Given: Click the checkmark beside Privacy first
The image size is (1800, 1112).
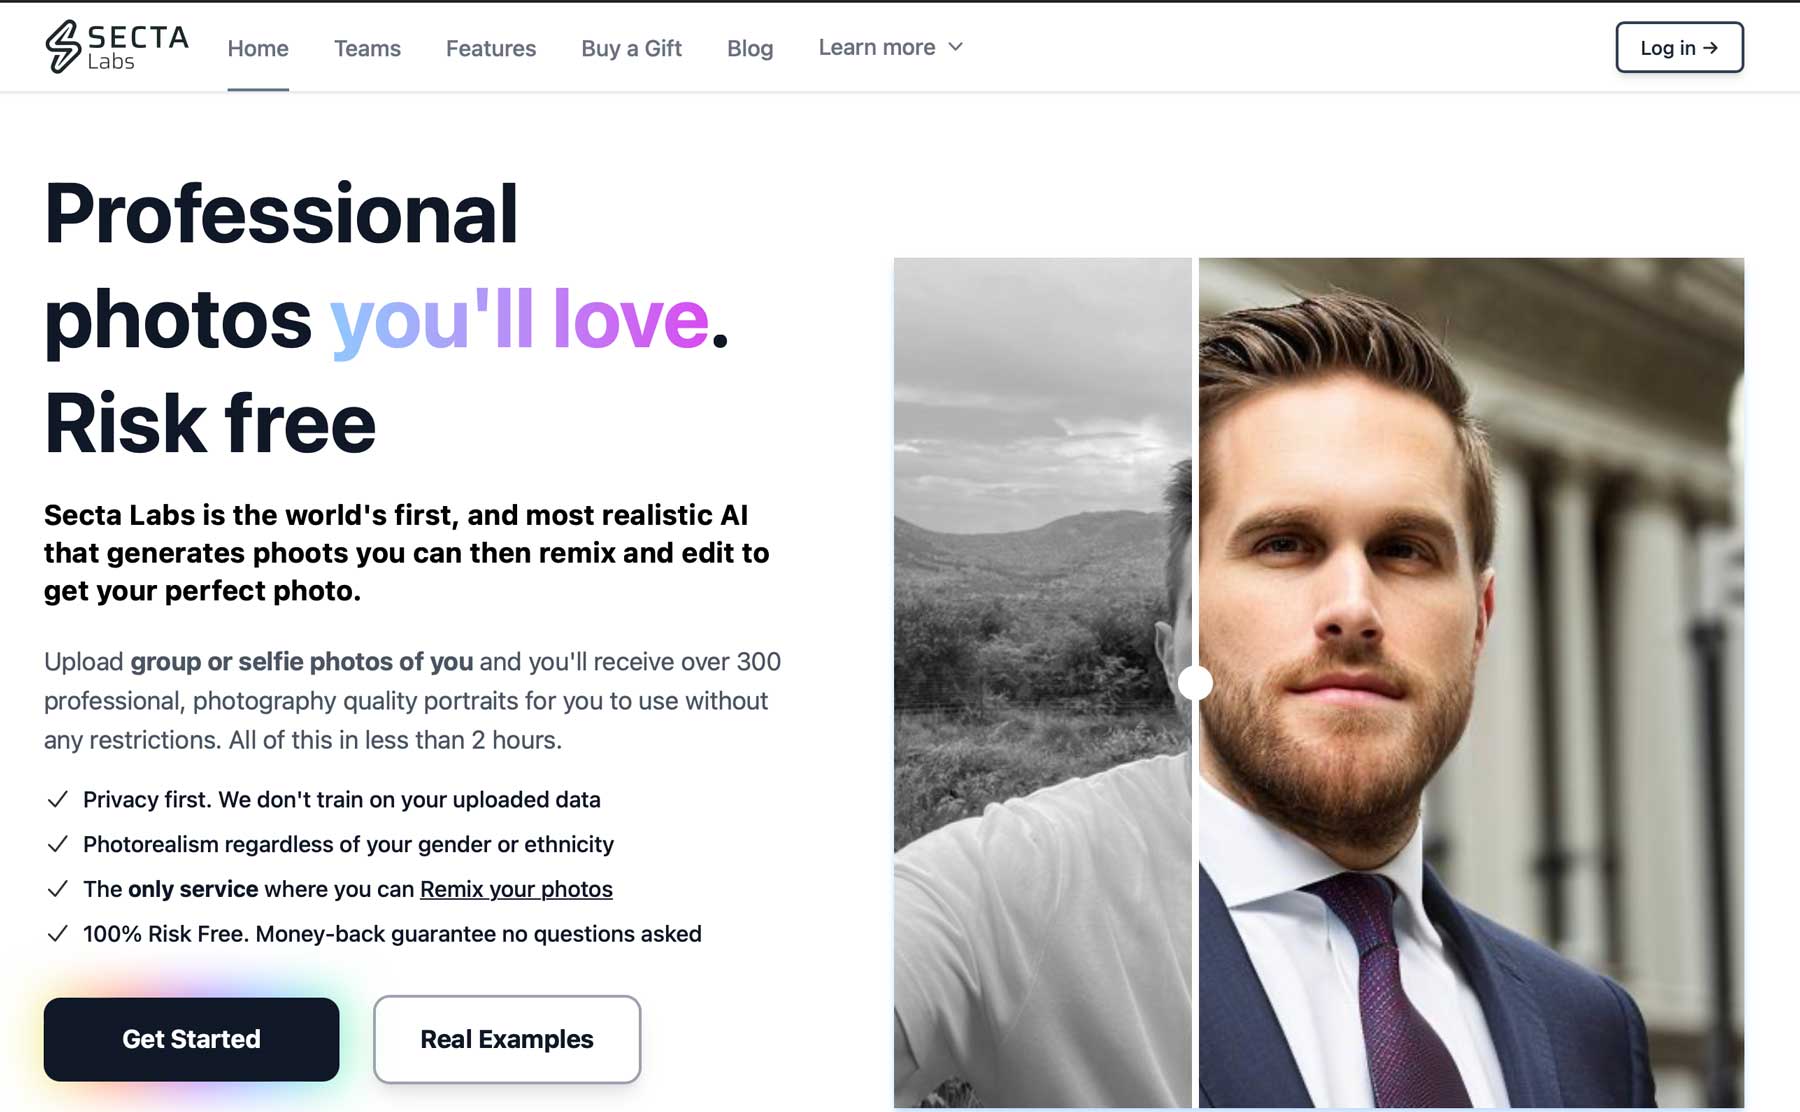Looking at the screenshot, I should coord(56,799).
